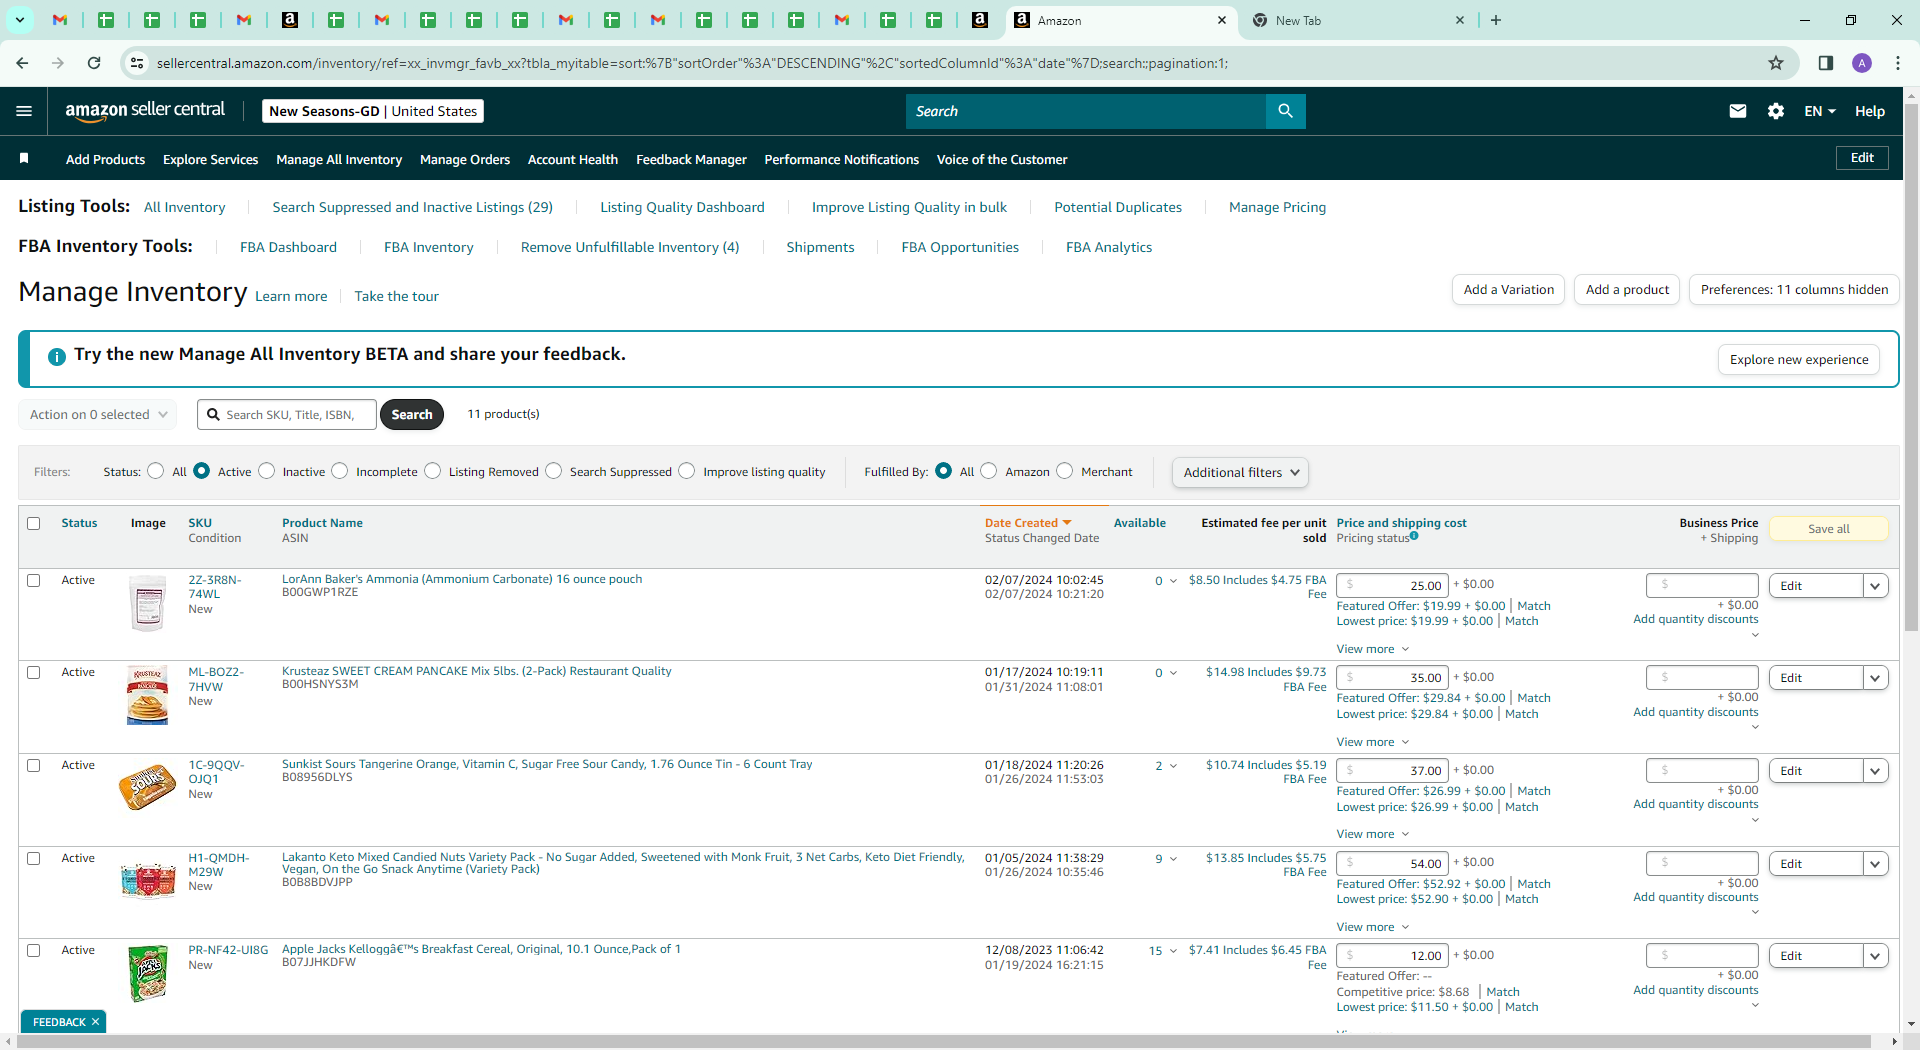Go back using the browser back arrow
The width and height of the screenshot is (1920, 1050).
point(22,63)
